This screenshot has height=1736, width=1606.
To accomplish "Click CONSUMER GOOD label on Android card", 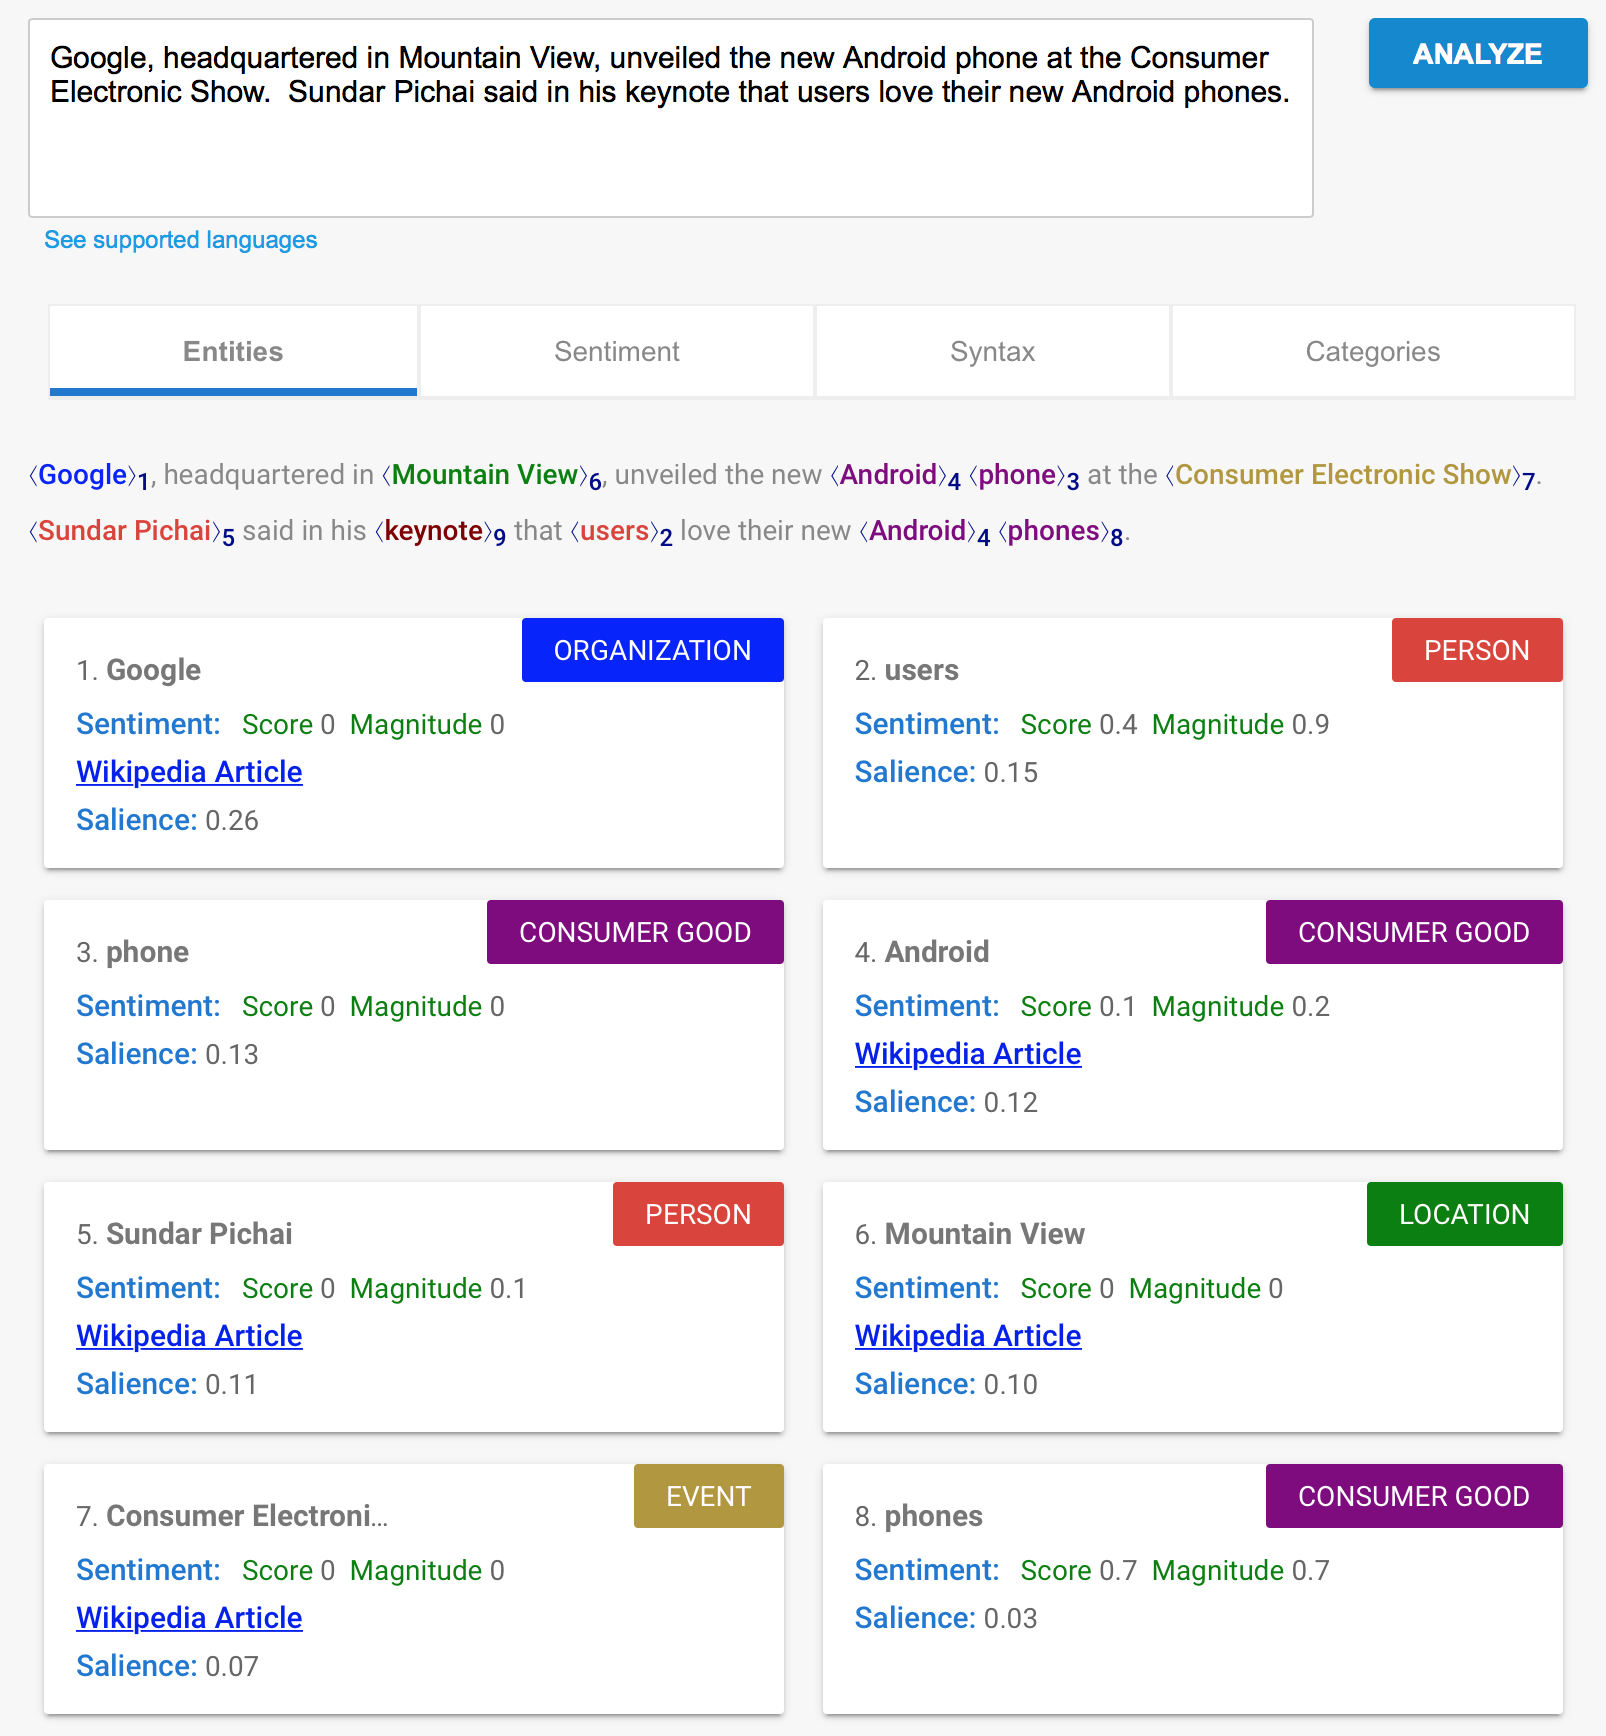I will [1414, 932].
